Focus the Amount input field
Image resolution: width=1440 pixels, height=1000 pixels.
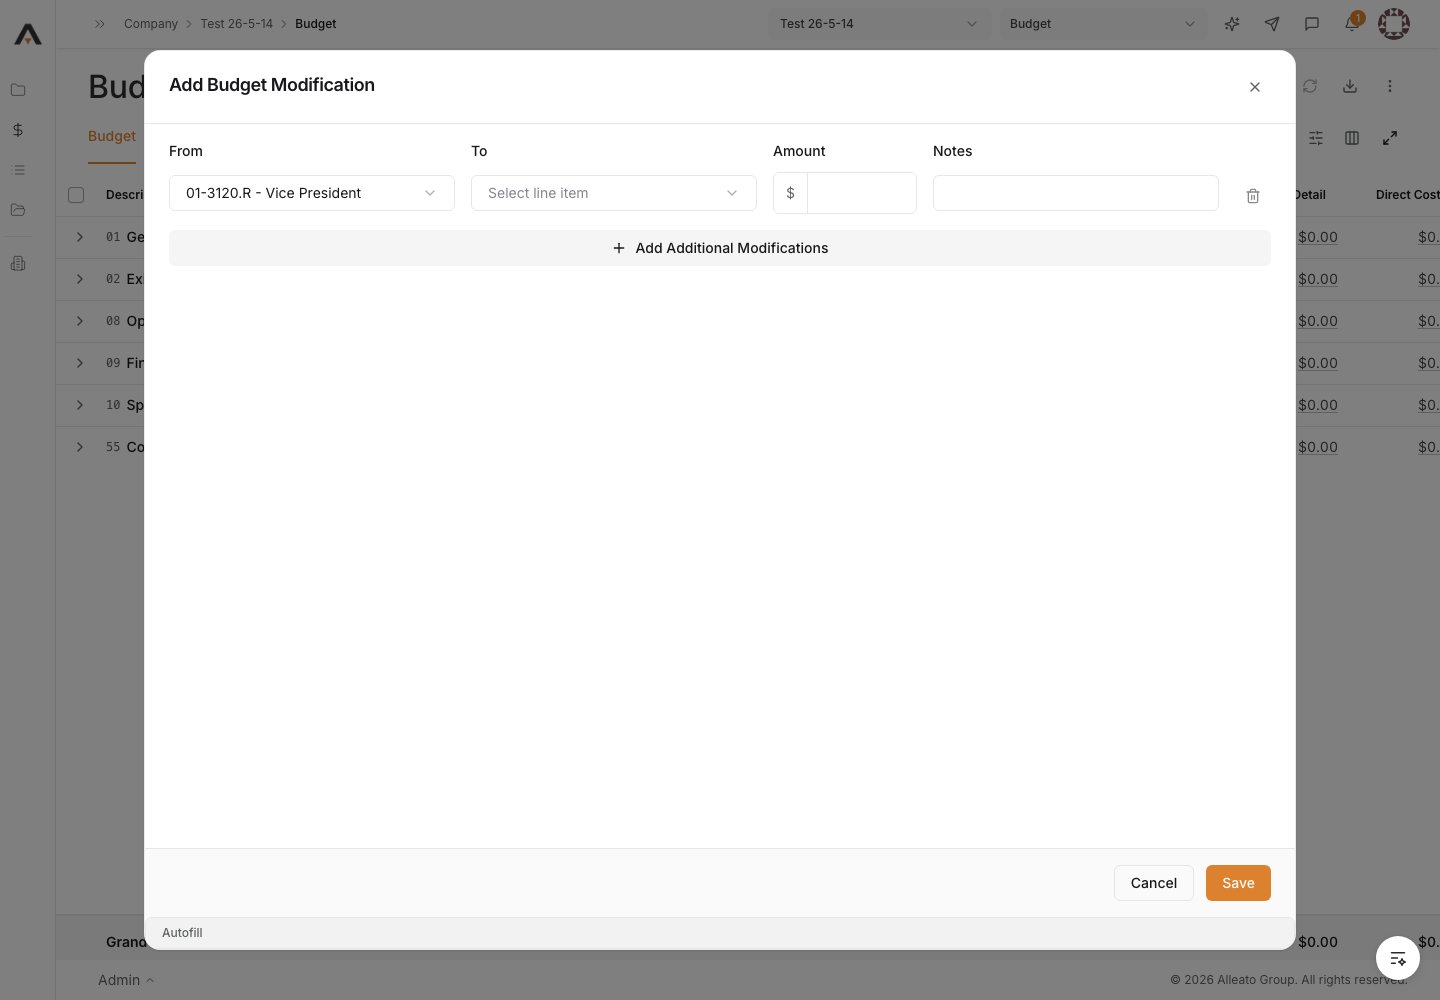click(861, 193)
